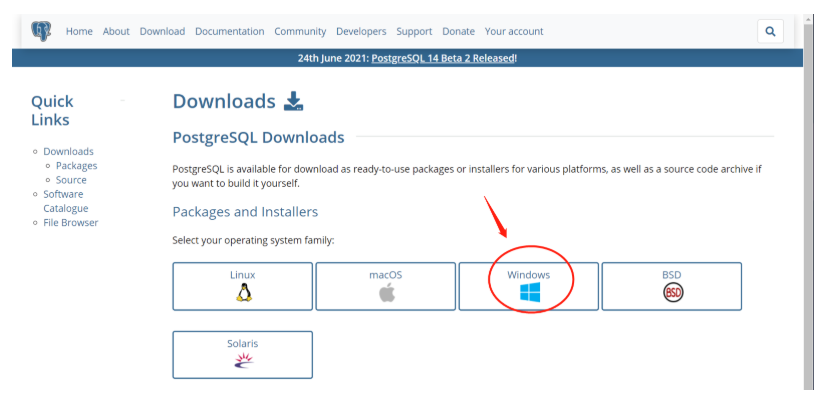Click the Packages and Installers heading

pyautogui.click(x=245, y=211)
